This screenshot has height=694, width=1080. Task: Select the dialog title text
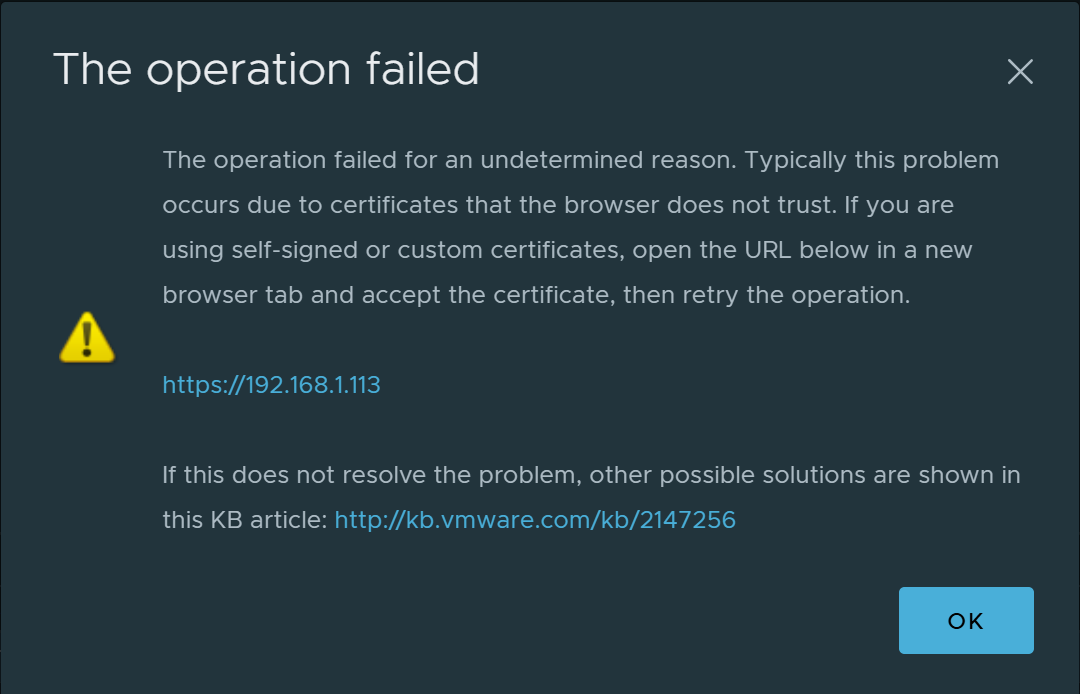[266, 69]
